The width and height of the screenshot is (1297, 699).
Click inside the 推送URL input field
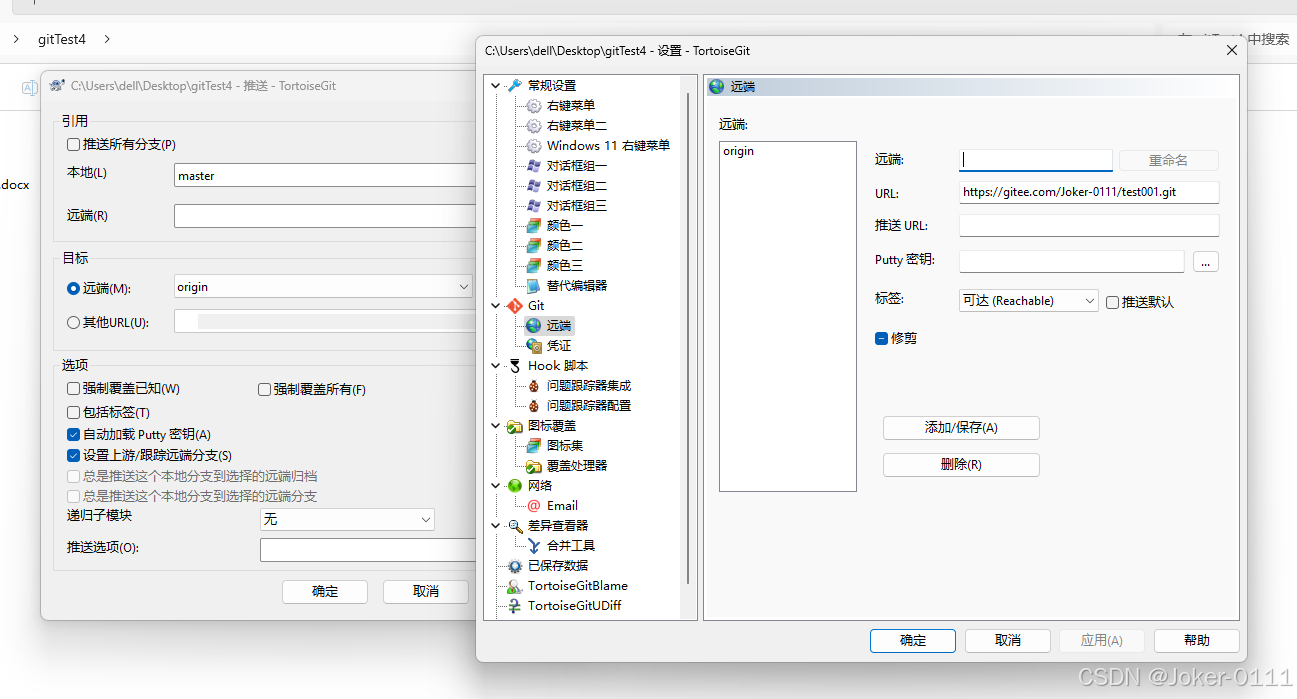[1088, 225]
